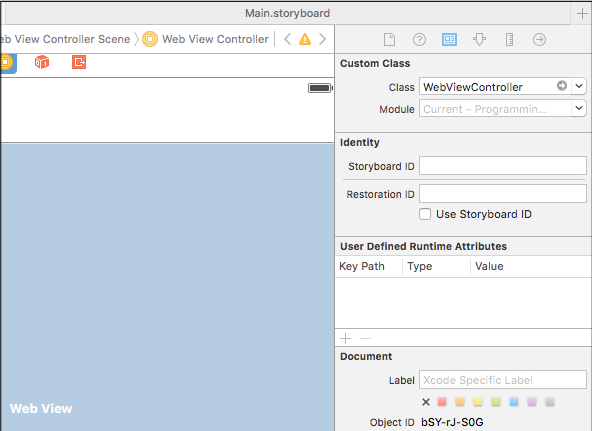Jump to the WebViewController class arrow
592x431 pixels.
point(562,86)
